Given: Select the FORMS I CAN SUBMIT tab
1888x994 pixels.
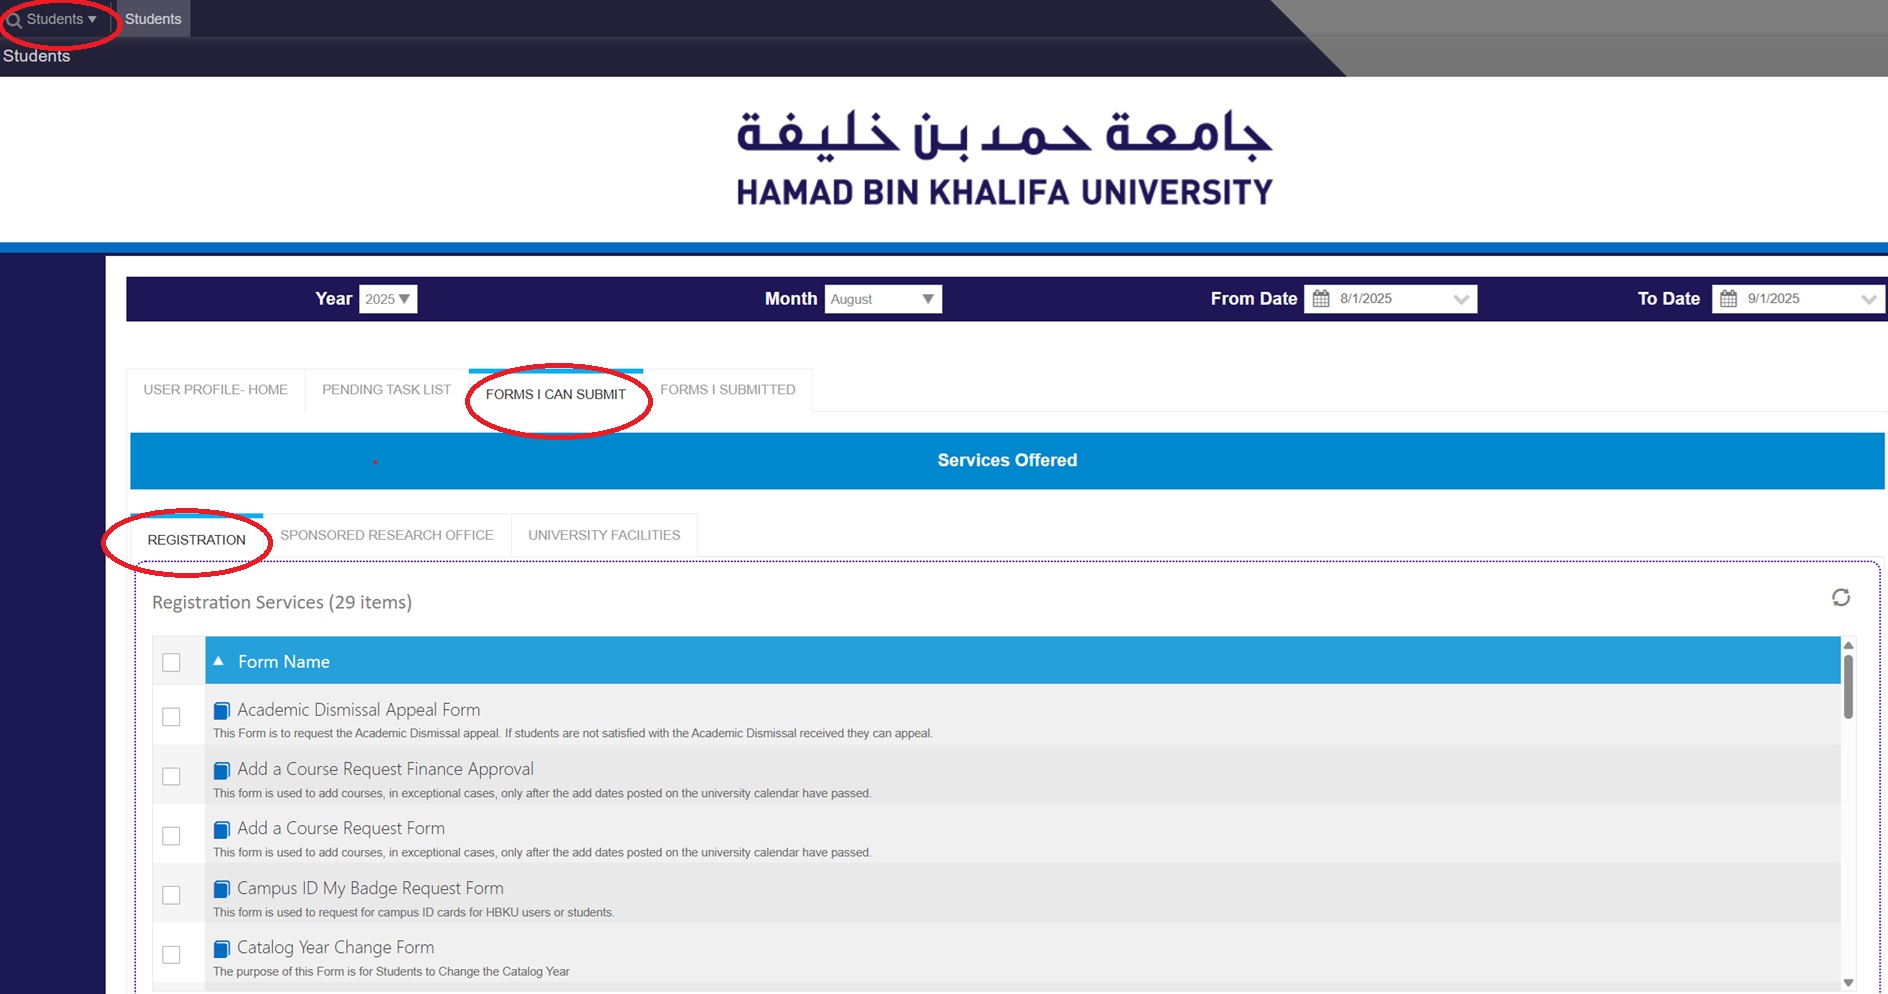Looking at the screenshot, I should click(x=556, y=394).
